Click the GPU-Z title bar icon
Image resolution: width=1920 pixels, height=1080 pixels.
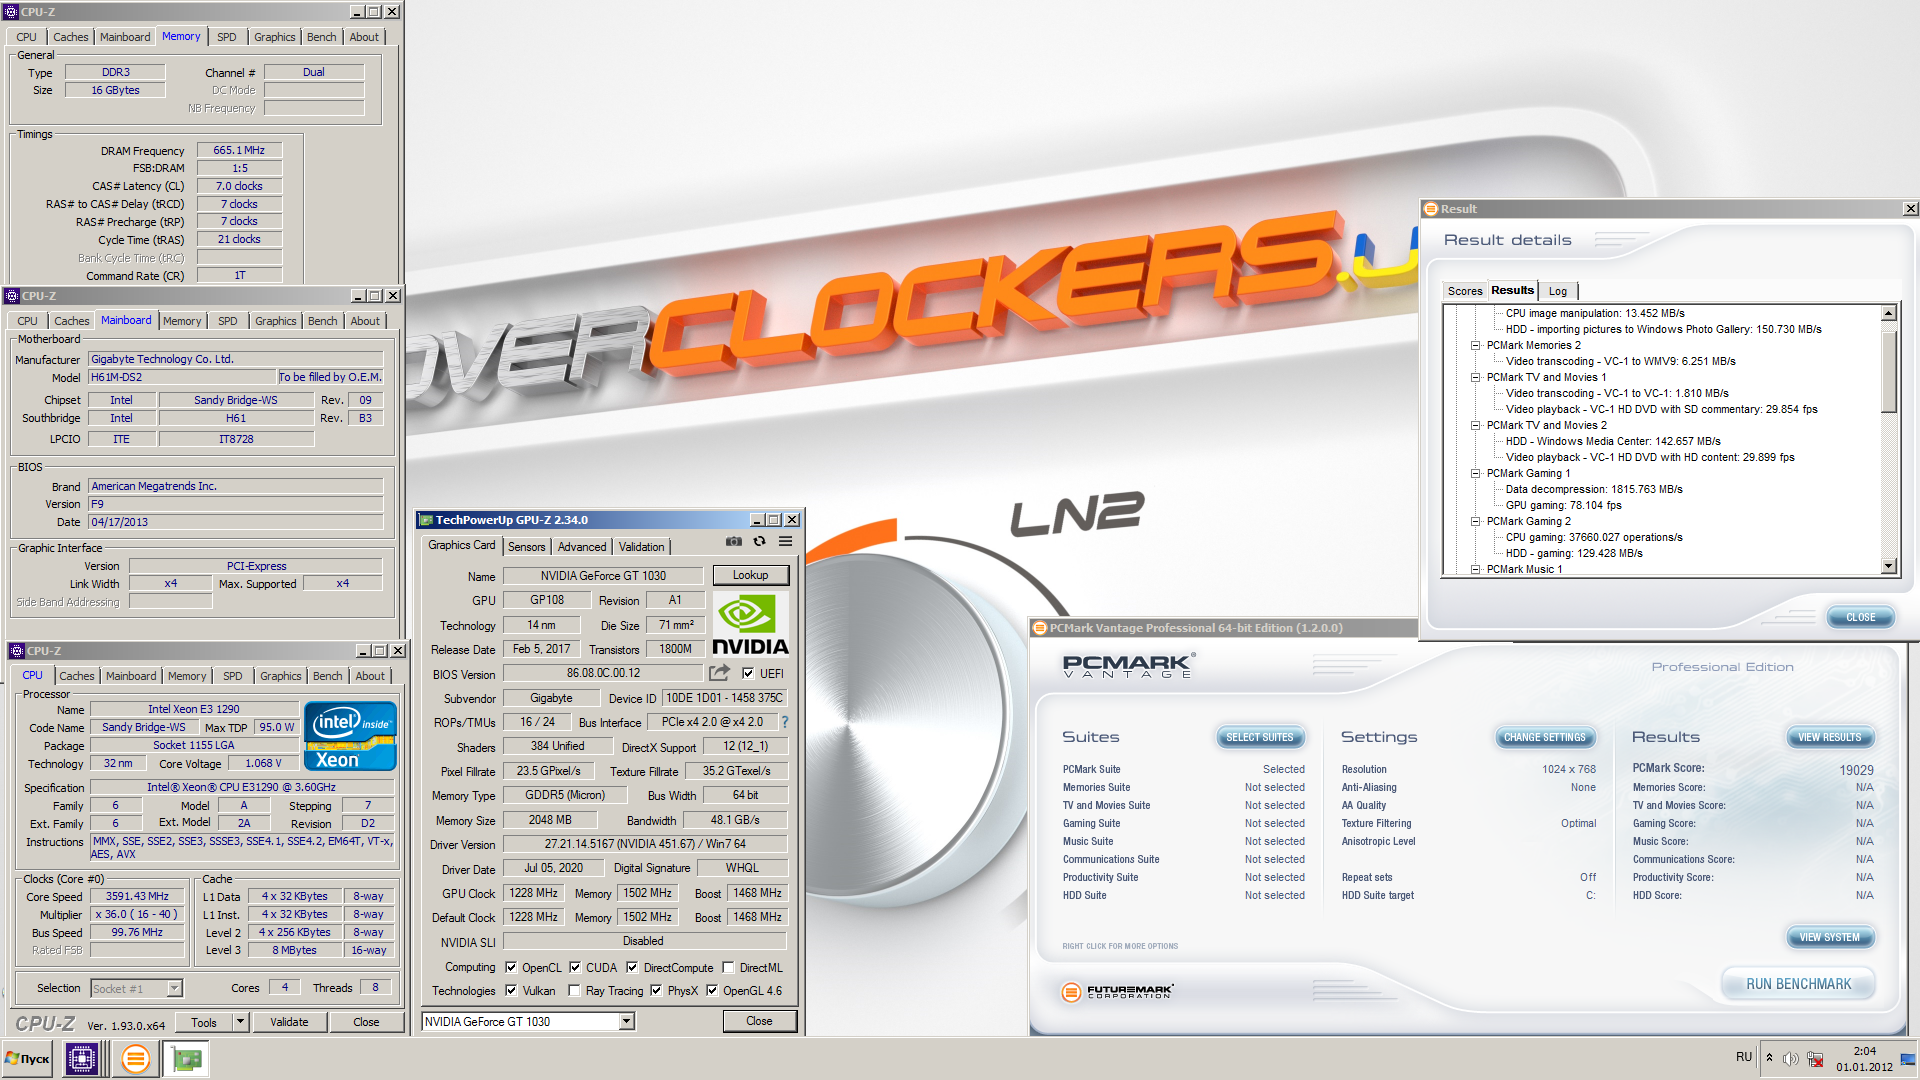(x=426, y=520)
